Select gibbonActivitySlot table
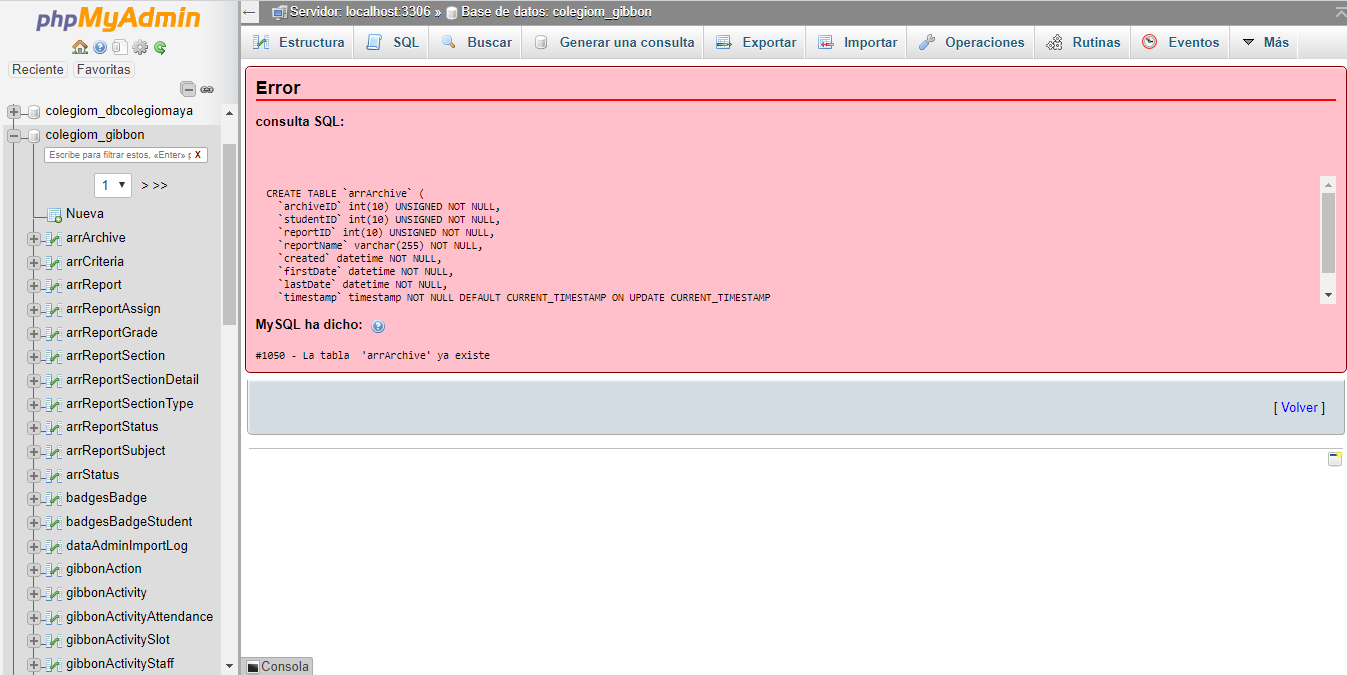 pos(118,640)
